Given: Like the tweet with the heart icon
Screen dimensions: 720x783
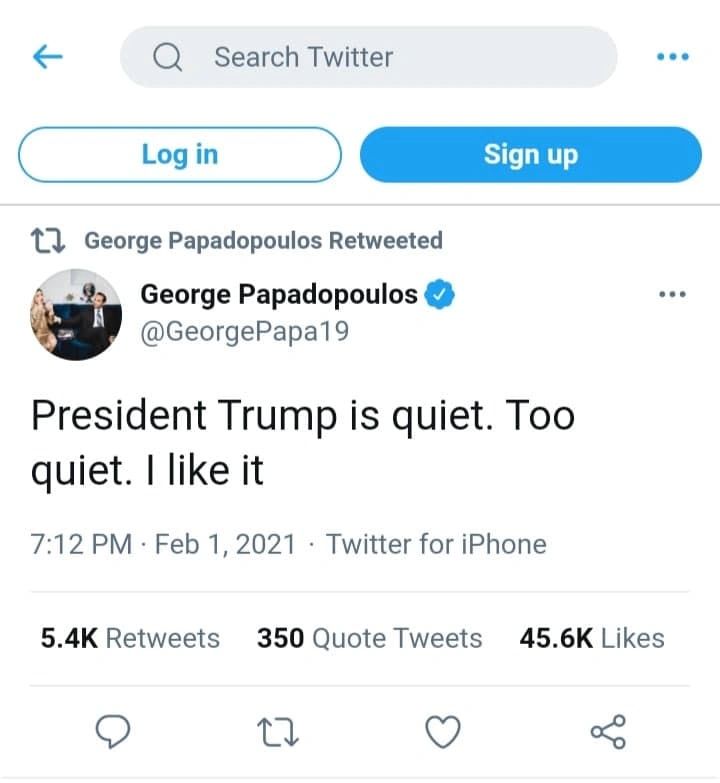Looking at the screenshot, I should pyautogui.click(x=443, y=732).
